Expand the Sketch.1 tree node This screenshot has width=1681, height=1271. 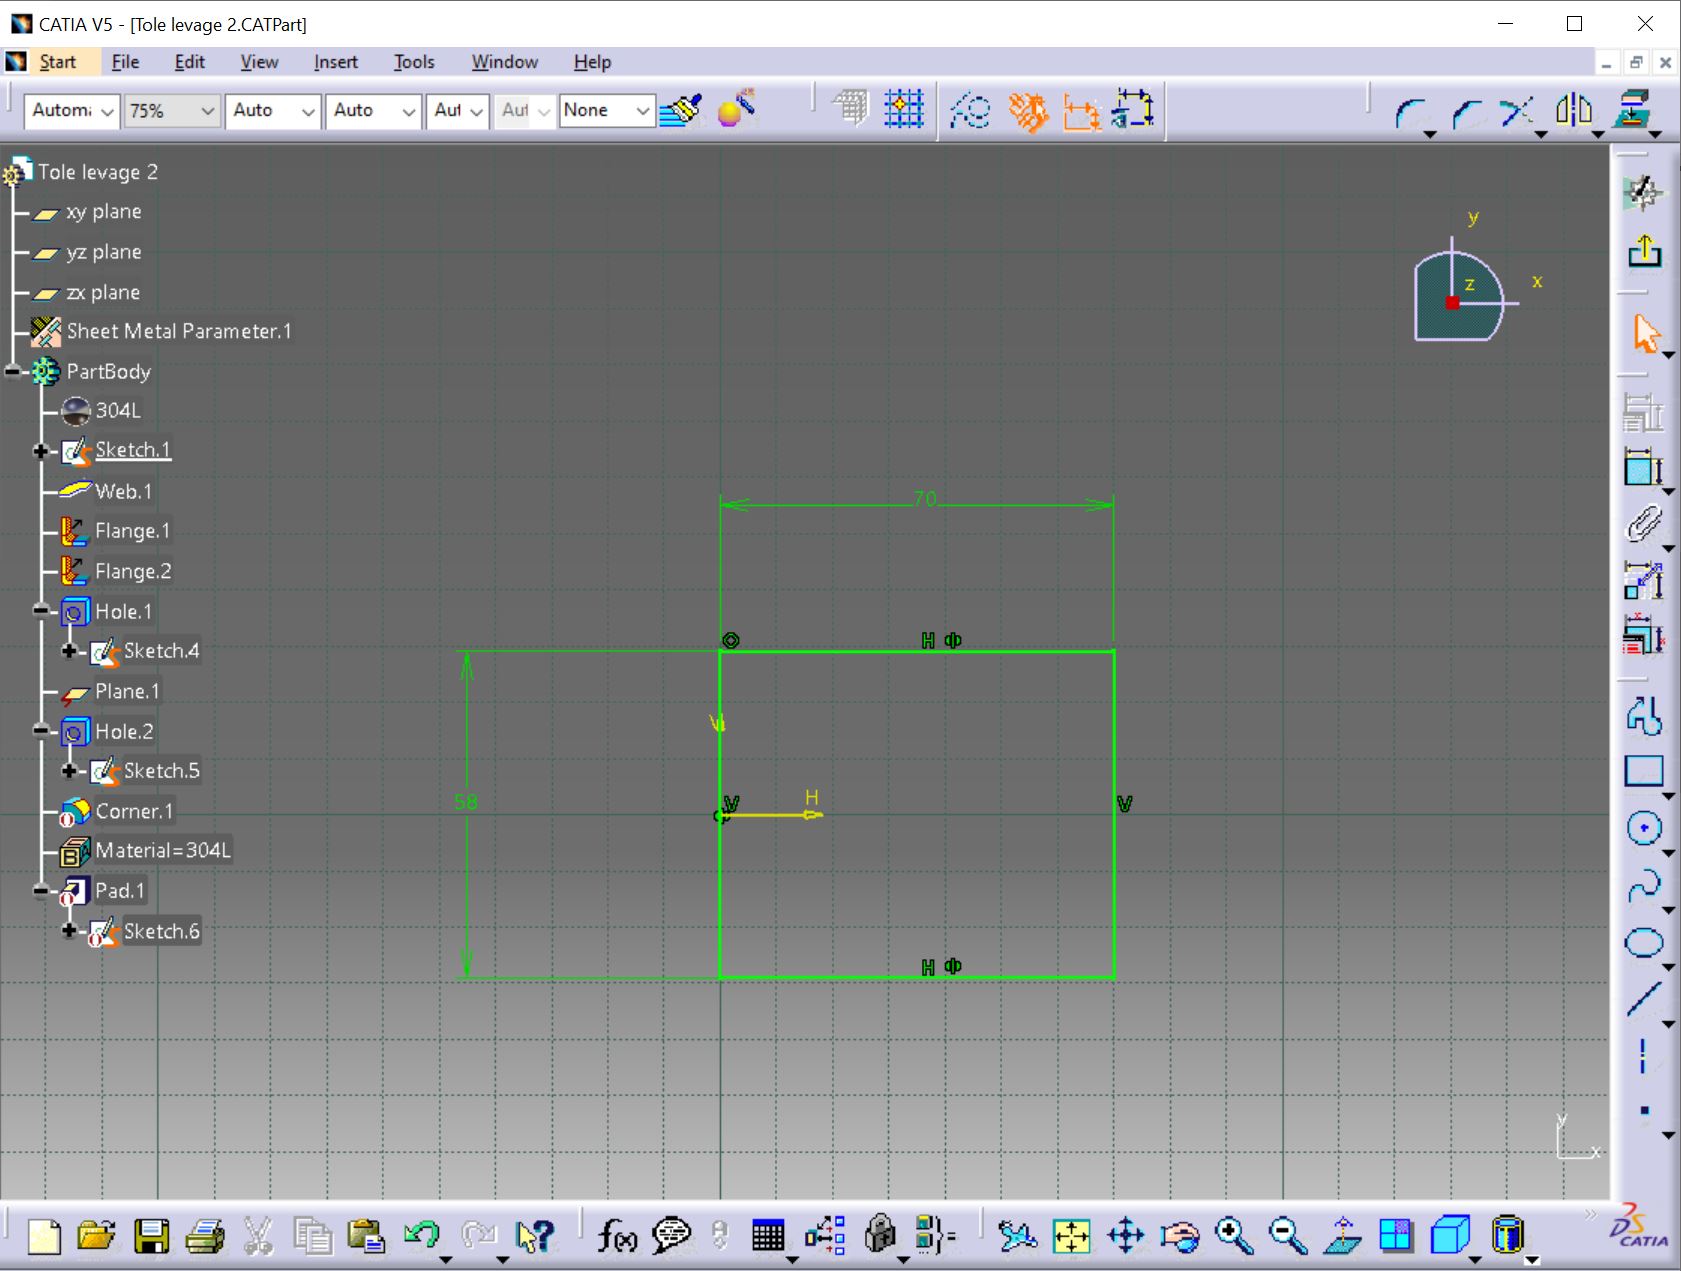coord(40,451)
